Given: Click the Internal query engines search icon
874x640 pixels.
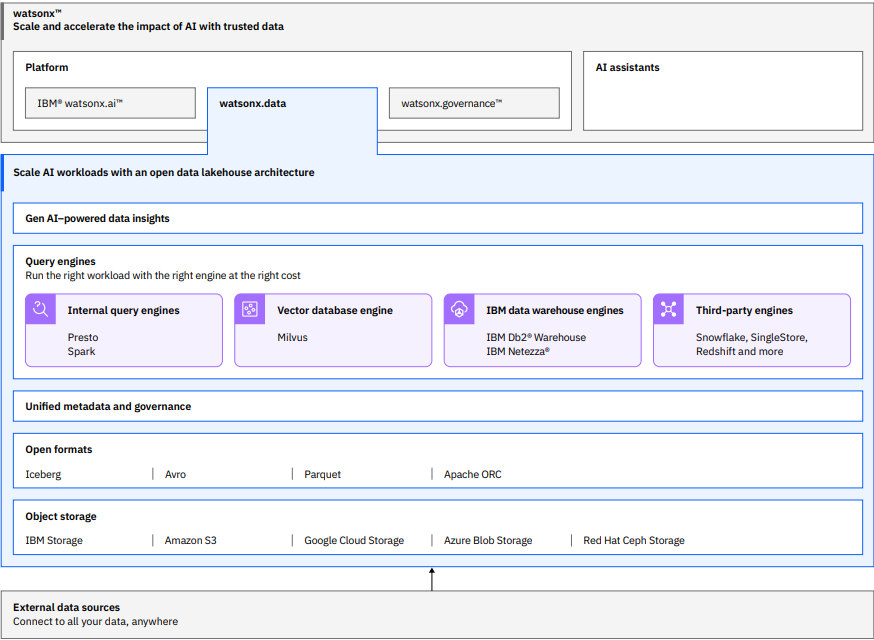Looking at the screenshot, I should (41, 309).
